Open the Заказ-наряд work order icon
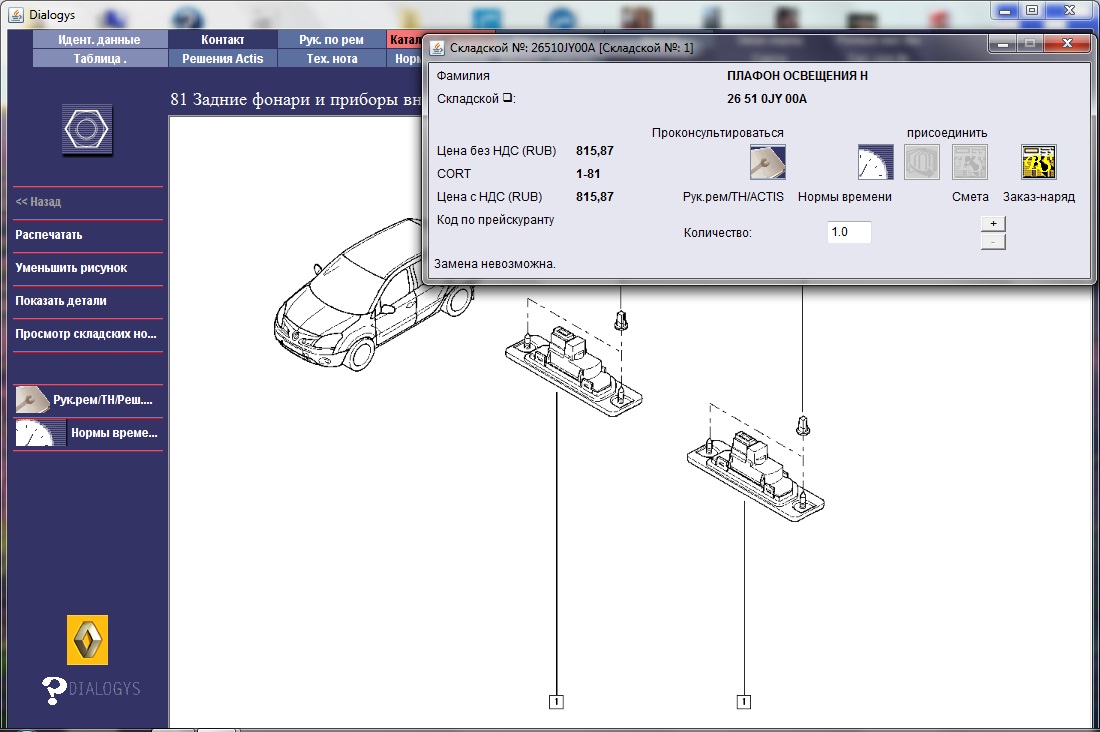The width and height of the screenshot is (1100, 732). coord(1039,162)
